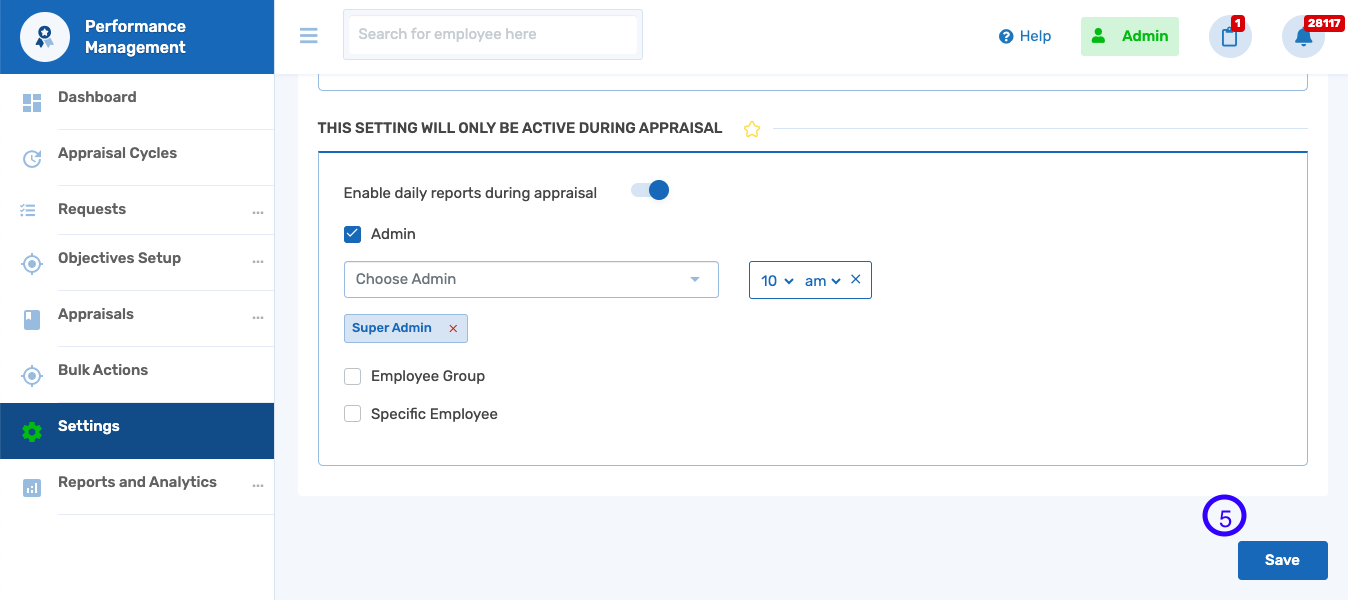Image resolution: width=1348 pixels, height=600 pixels.
Task: Open the hour dropdown set to 10
Action: coord(775,280)
